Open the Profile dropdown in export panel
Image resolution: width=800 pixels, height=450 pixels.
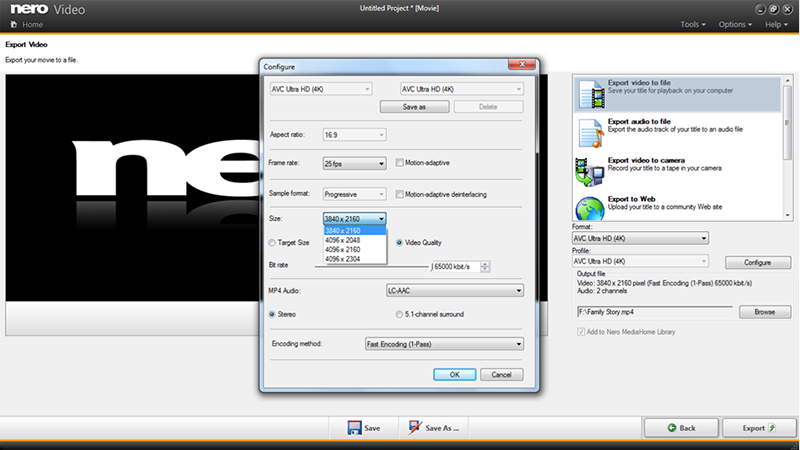(x=640, y=261)
